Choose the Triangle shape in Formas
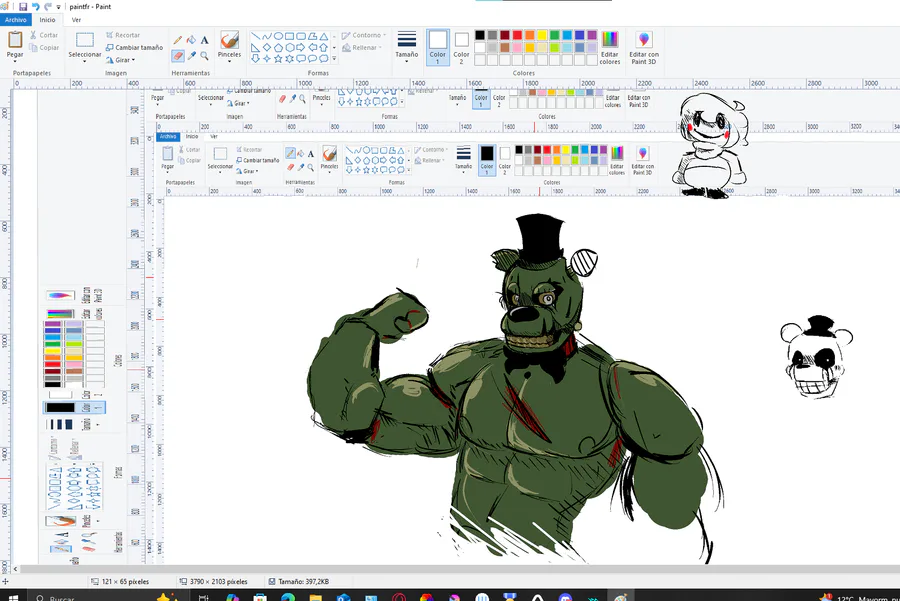Image resolution: width=900 pixels, height=601 pixels. click(324, 36)
